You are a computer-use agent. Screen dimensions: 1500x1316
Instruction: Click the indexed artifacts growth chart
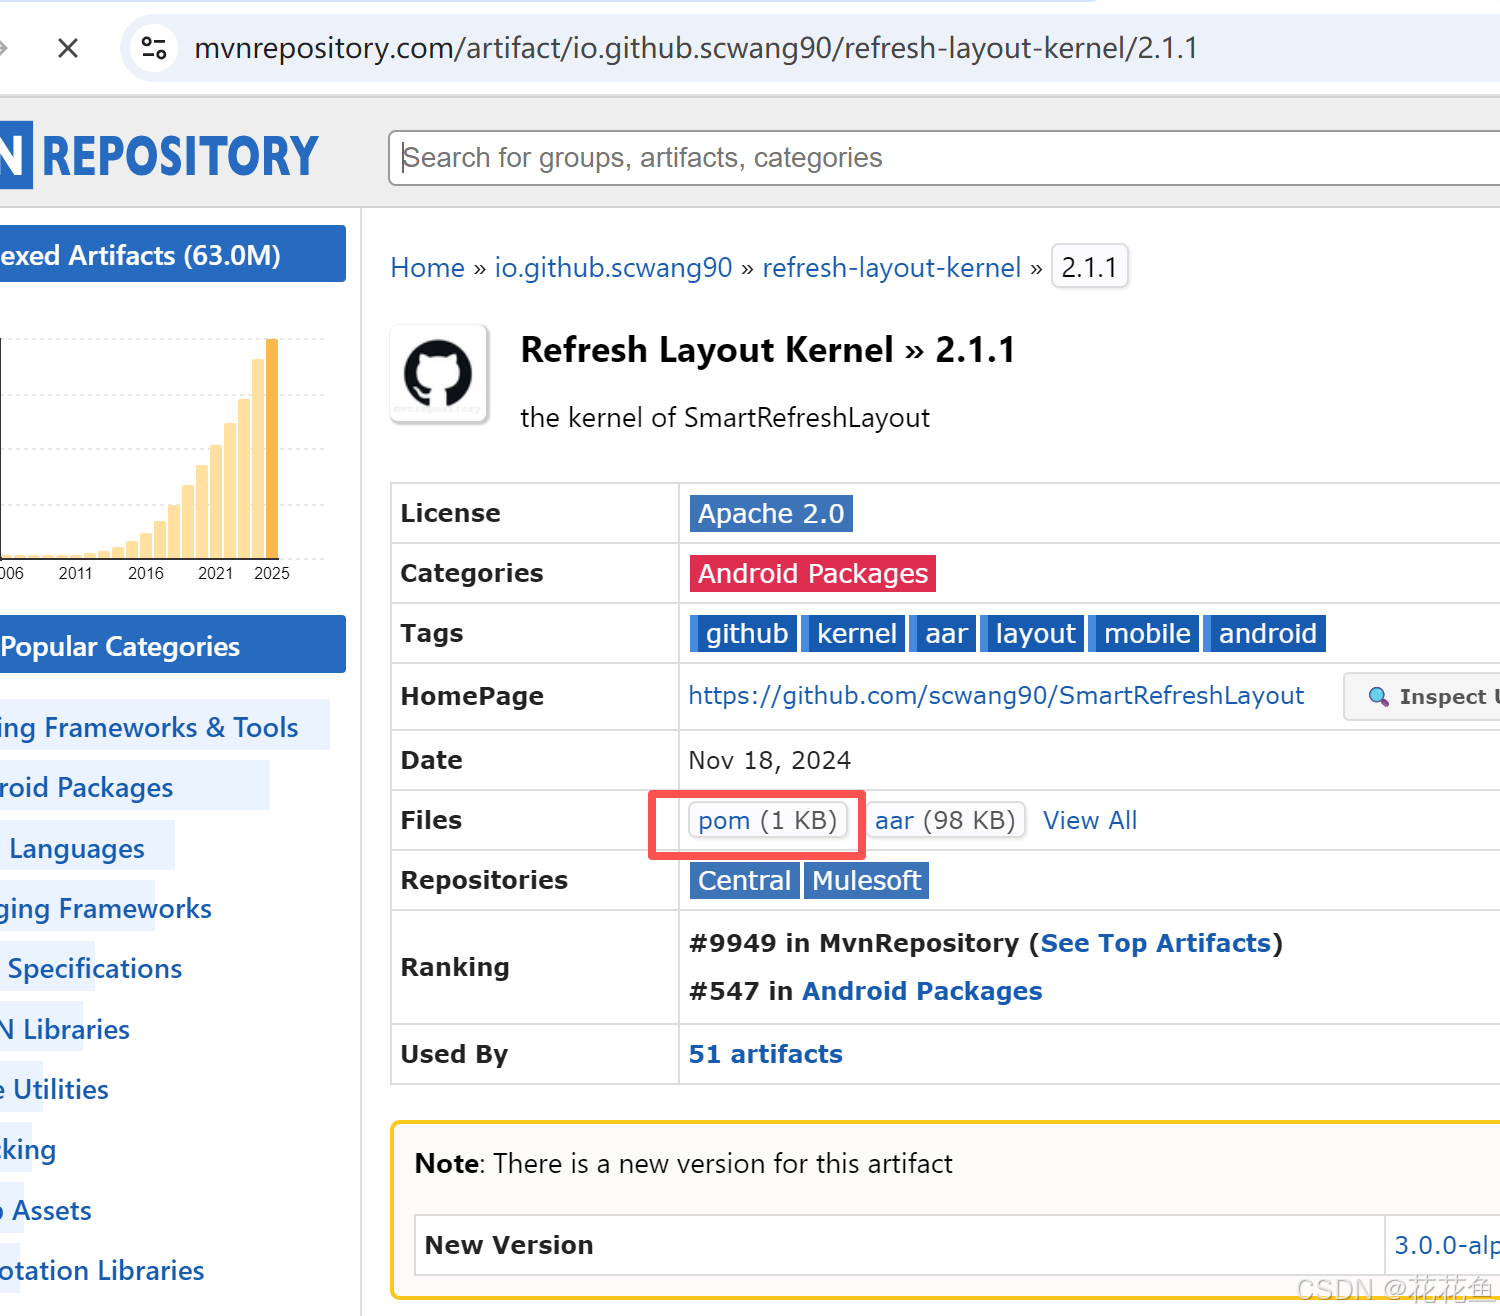point(162,458)
